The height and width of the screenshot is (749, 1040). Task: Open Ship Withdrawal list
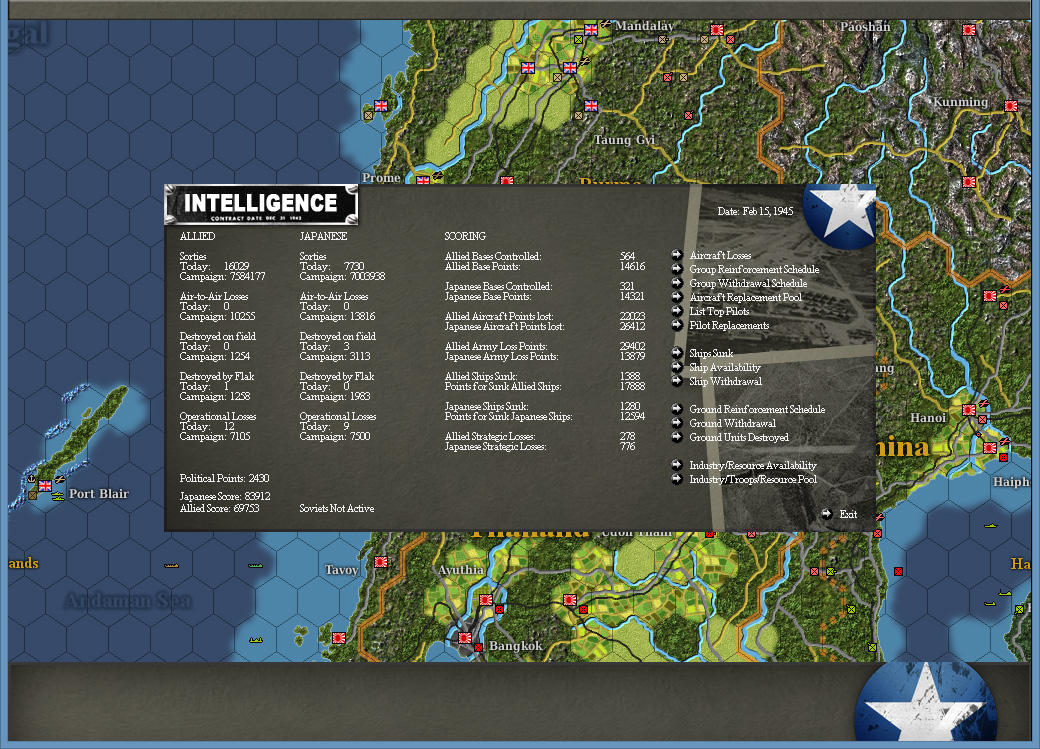(725, 381)
